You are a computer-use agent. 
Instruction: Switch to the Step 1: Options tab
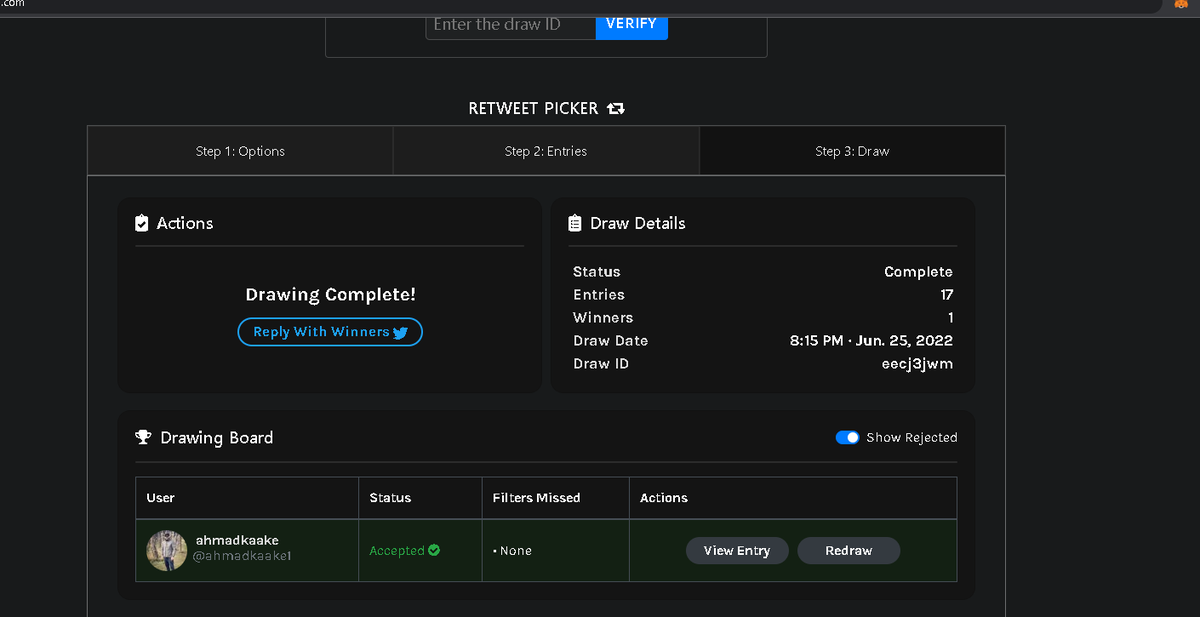[240, 150]
